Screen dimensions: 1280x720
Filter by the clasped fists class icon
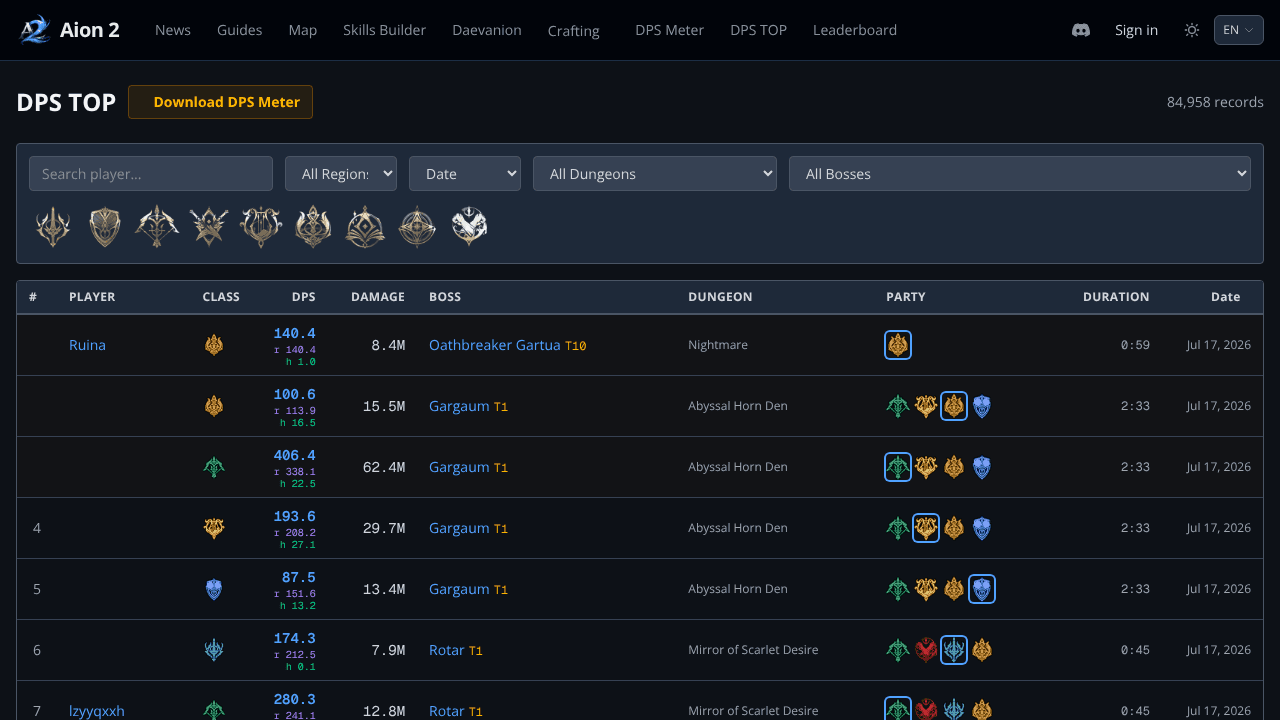tap(469, 227)
